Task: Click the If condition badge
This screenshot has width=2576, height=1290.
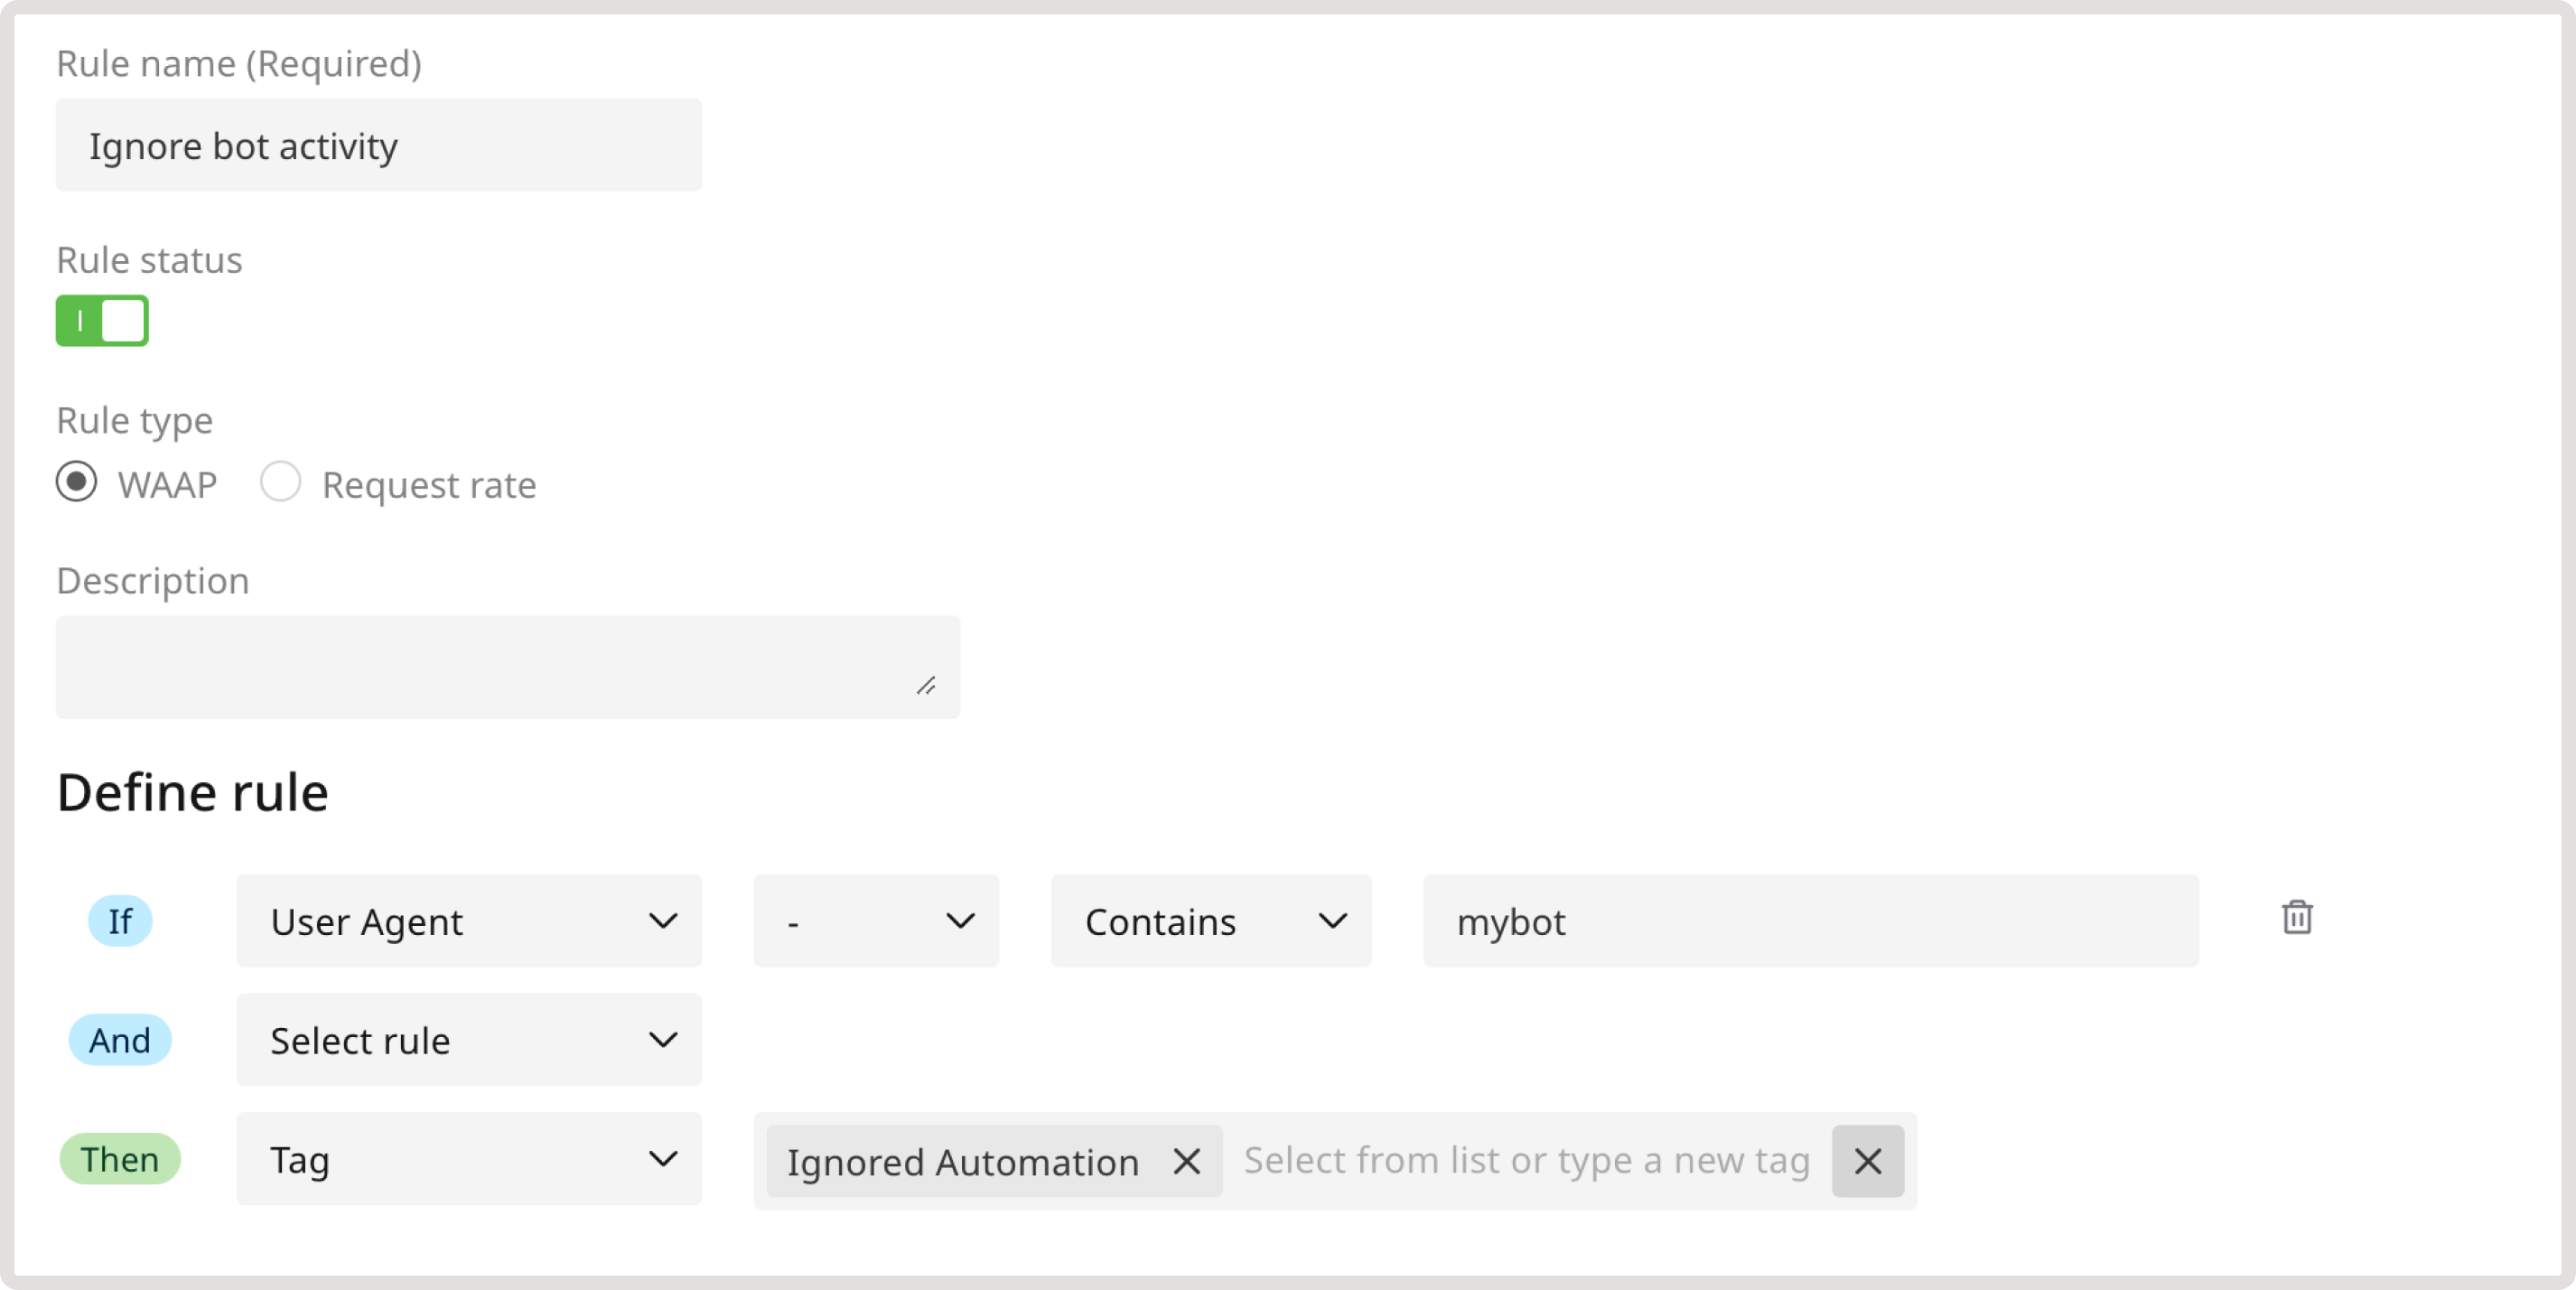Action: tap(120, 921)
